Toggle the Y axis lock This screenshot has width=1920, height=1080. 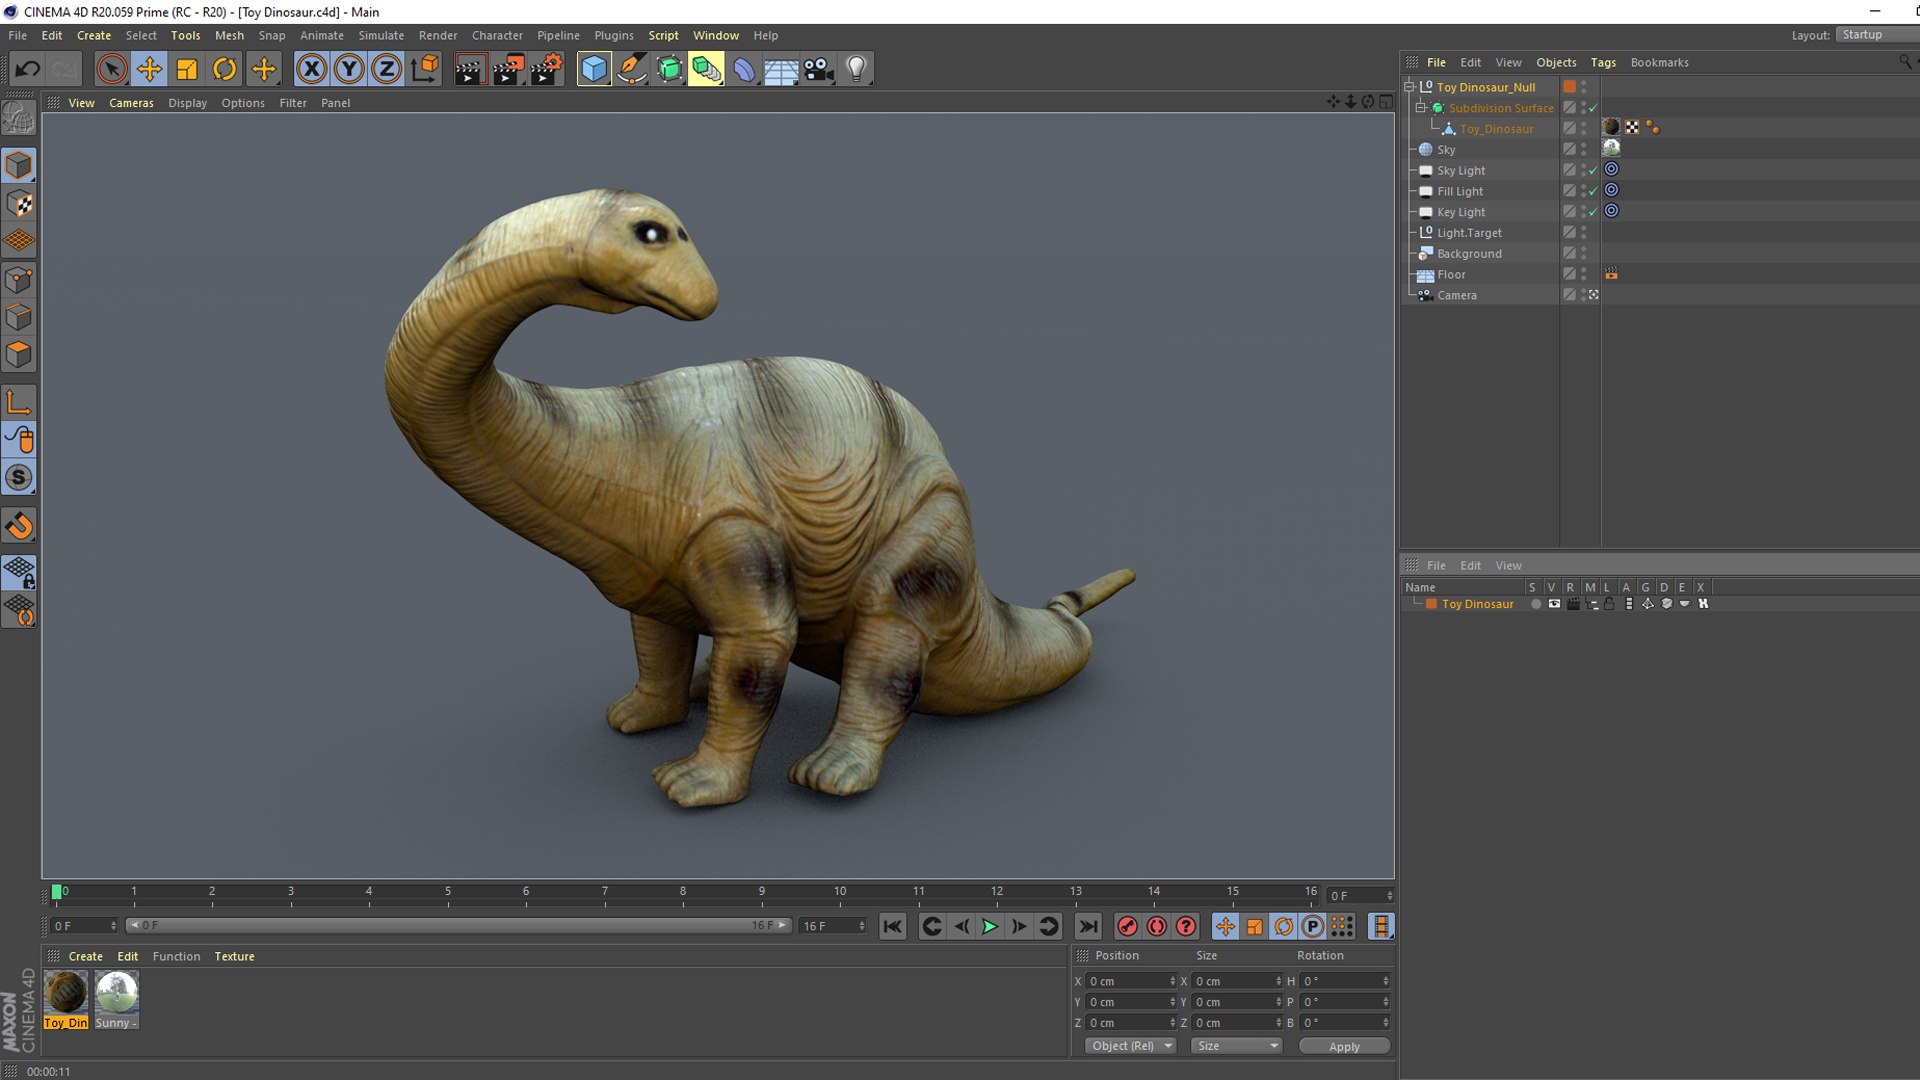349,69
